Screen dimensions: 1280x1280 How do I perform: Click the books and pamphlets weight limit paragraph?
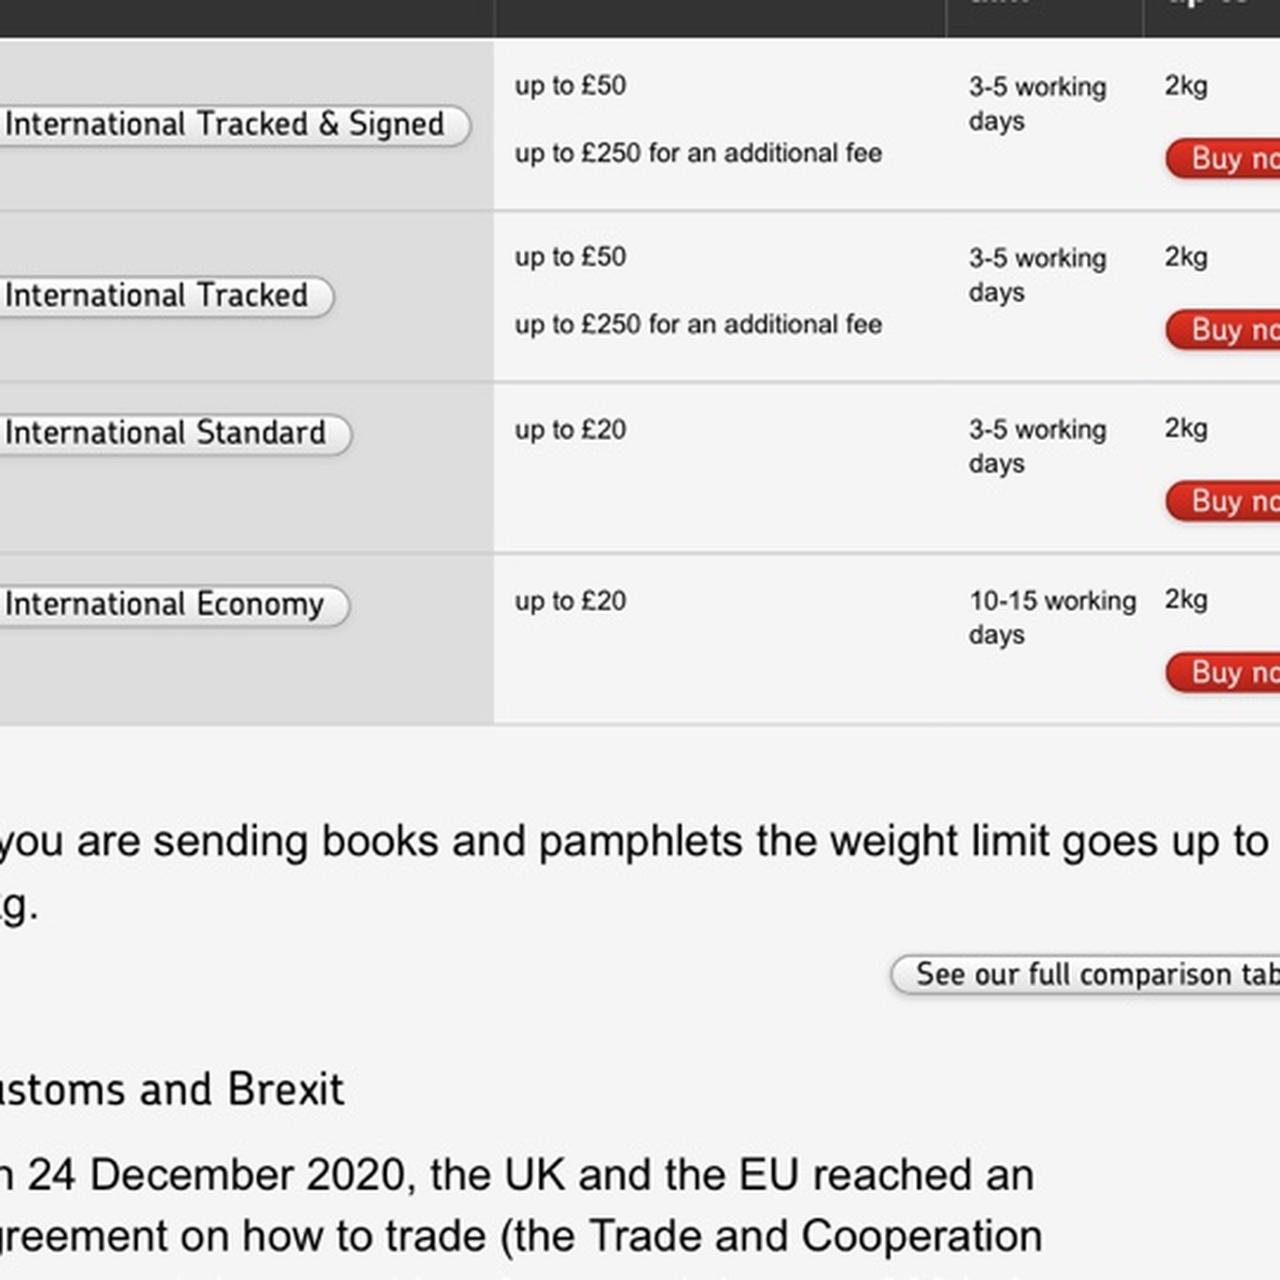634,842
